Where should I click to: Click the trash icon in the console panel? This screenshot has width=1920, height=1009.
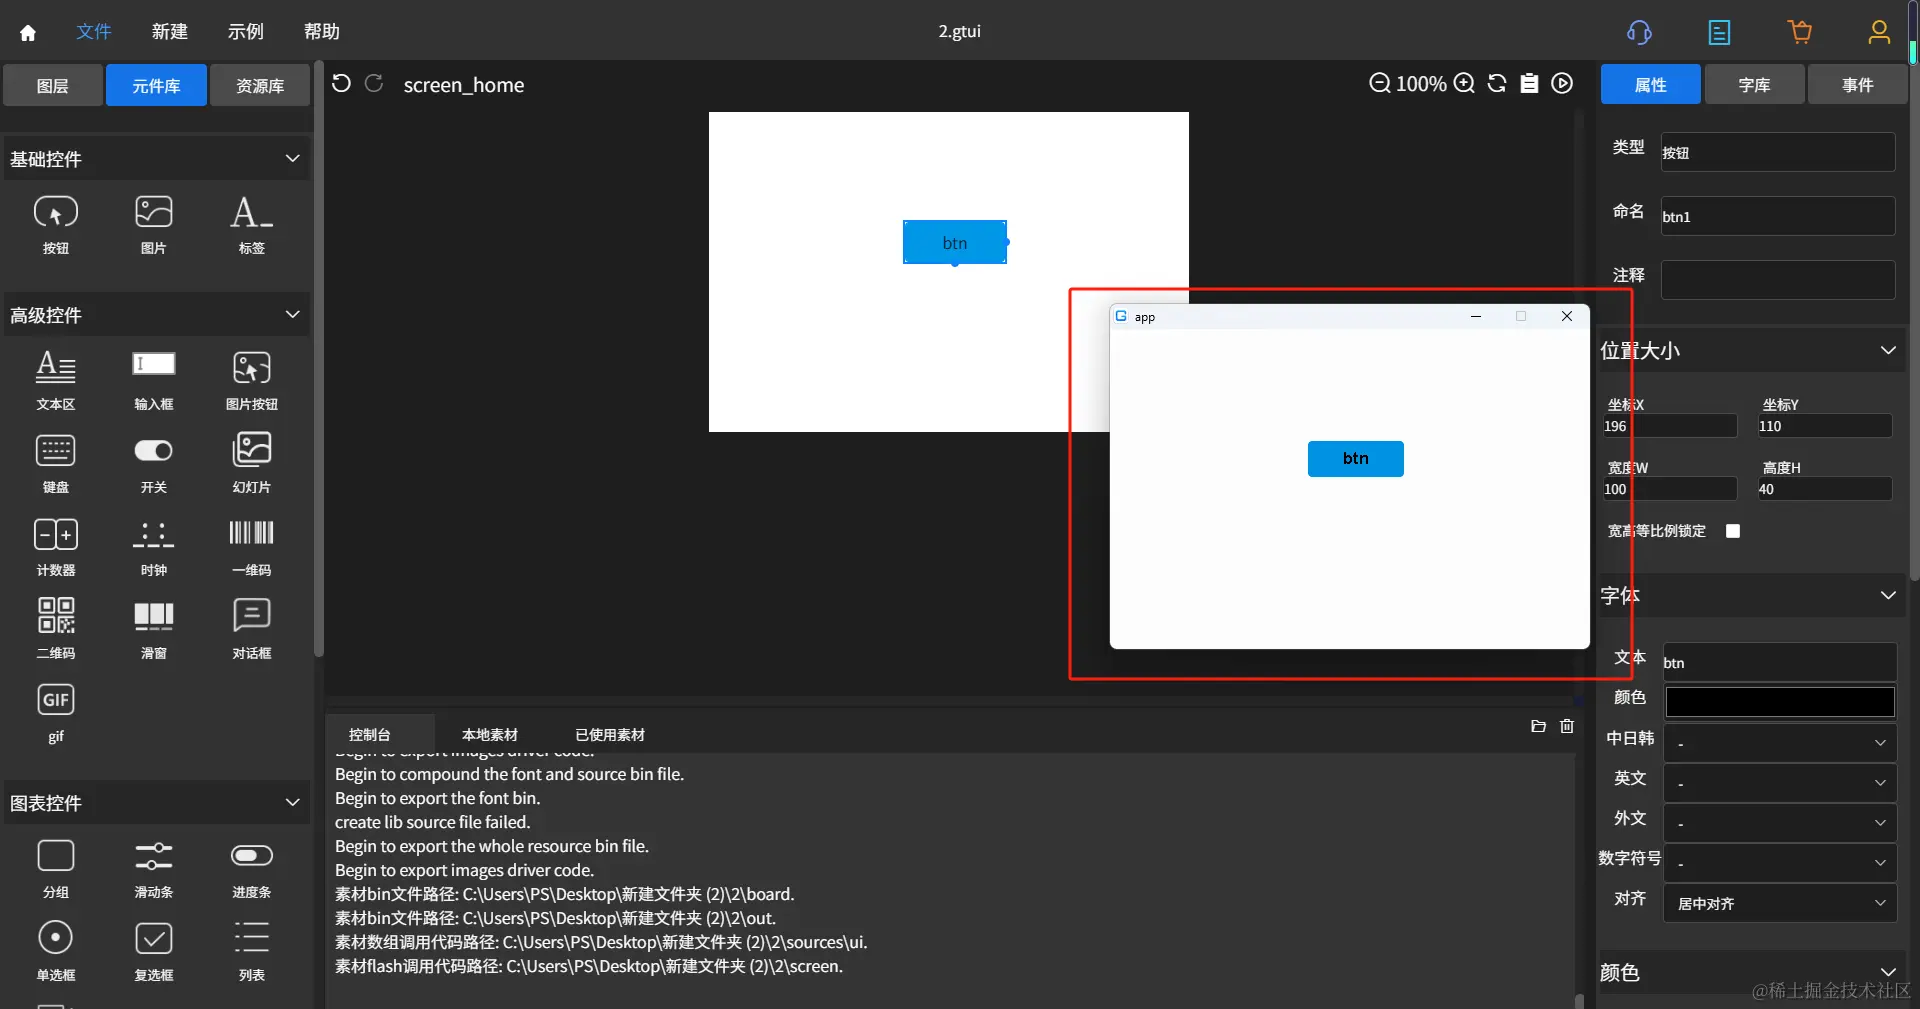pos(1567,726)
